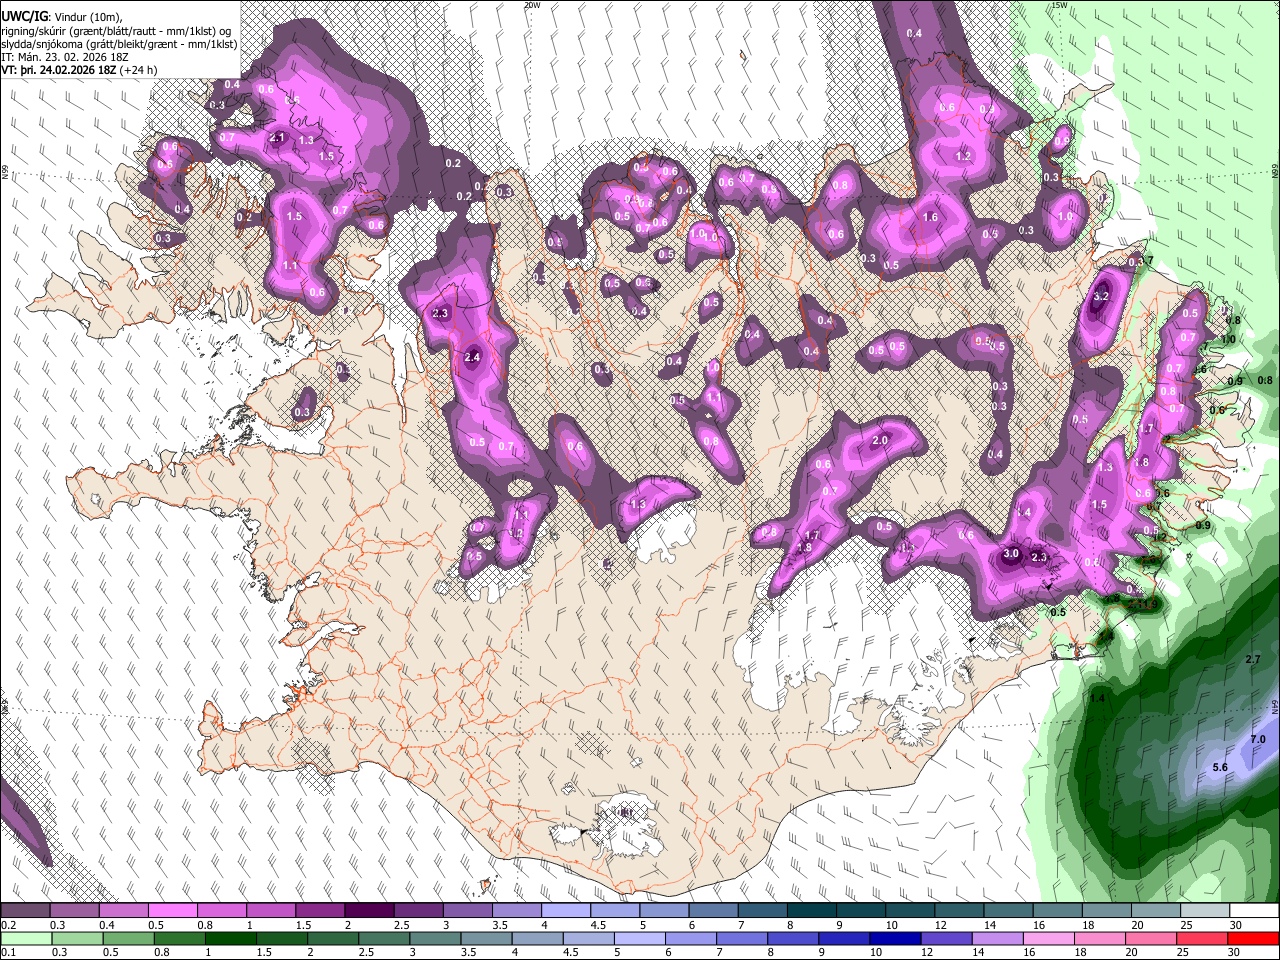Click the '20W' longitude label

tap(532, 5)
